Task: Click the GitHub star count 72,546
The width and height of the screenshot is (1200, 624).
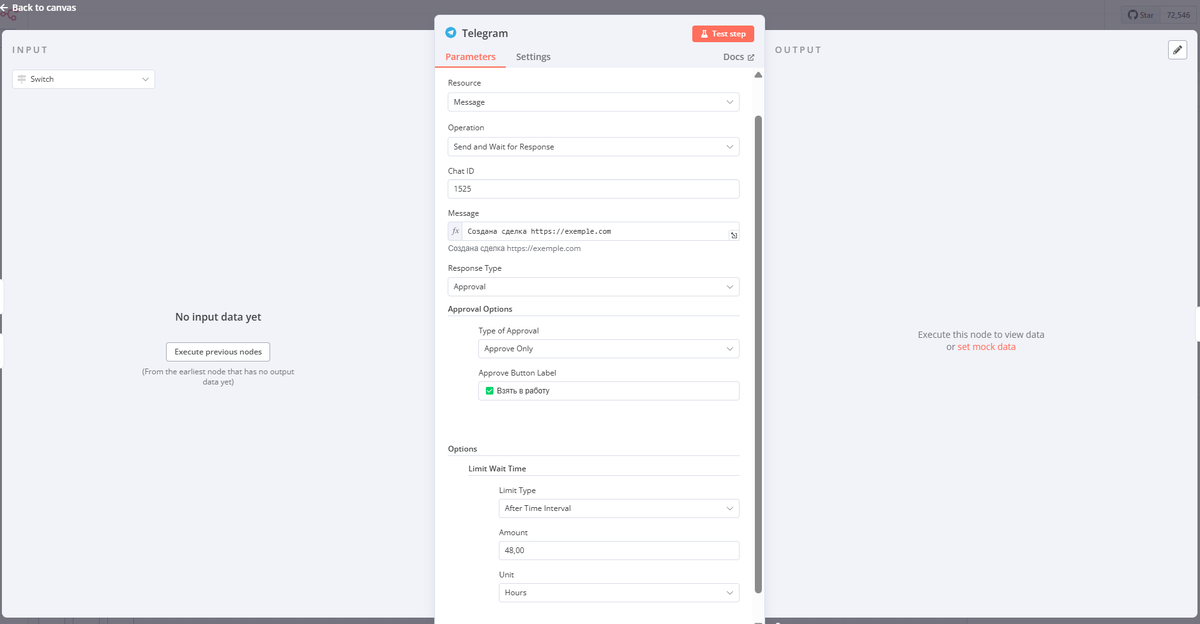Action: [1179, 15]
